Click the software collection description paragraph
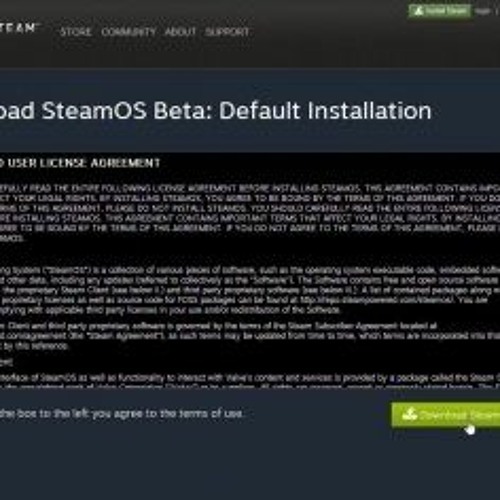Image resolution: width=500 pixels, height=500 pixels. click(250, 290)
